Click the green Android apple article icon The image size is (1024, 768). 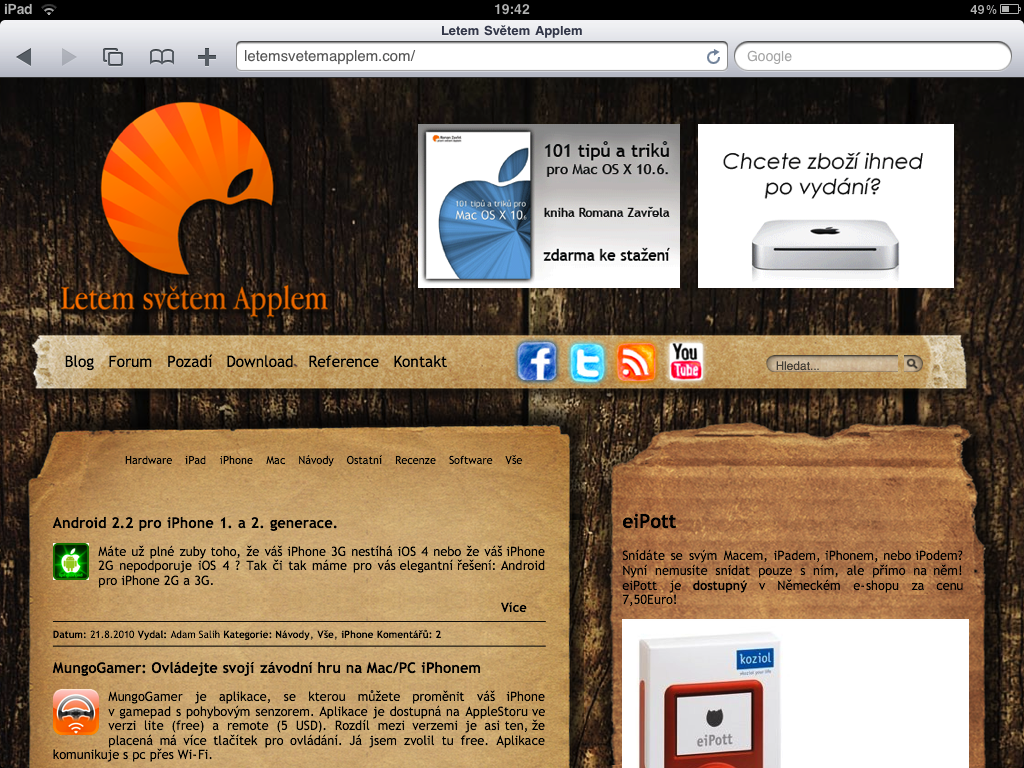(x=71, y=561)
